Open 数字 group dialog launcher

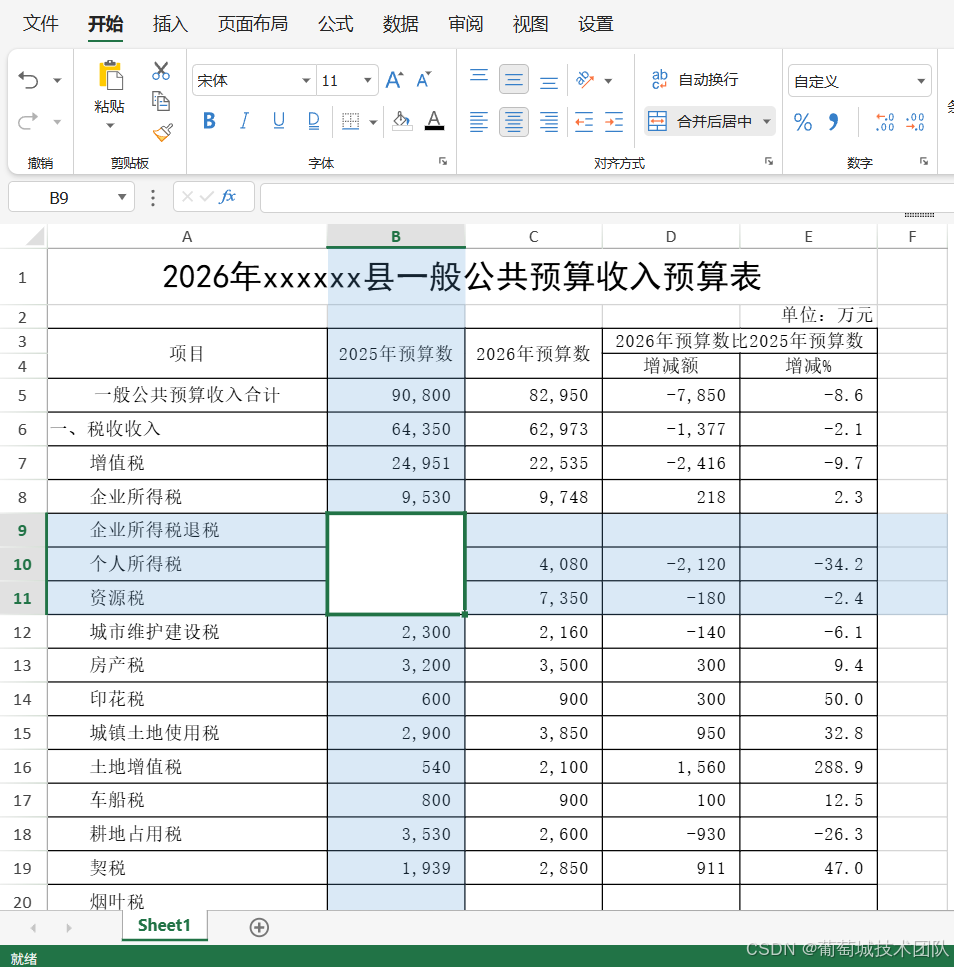pos(924,162)
